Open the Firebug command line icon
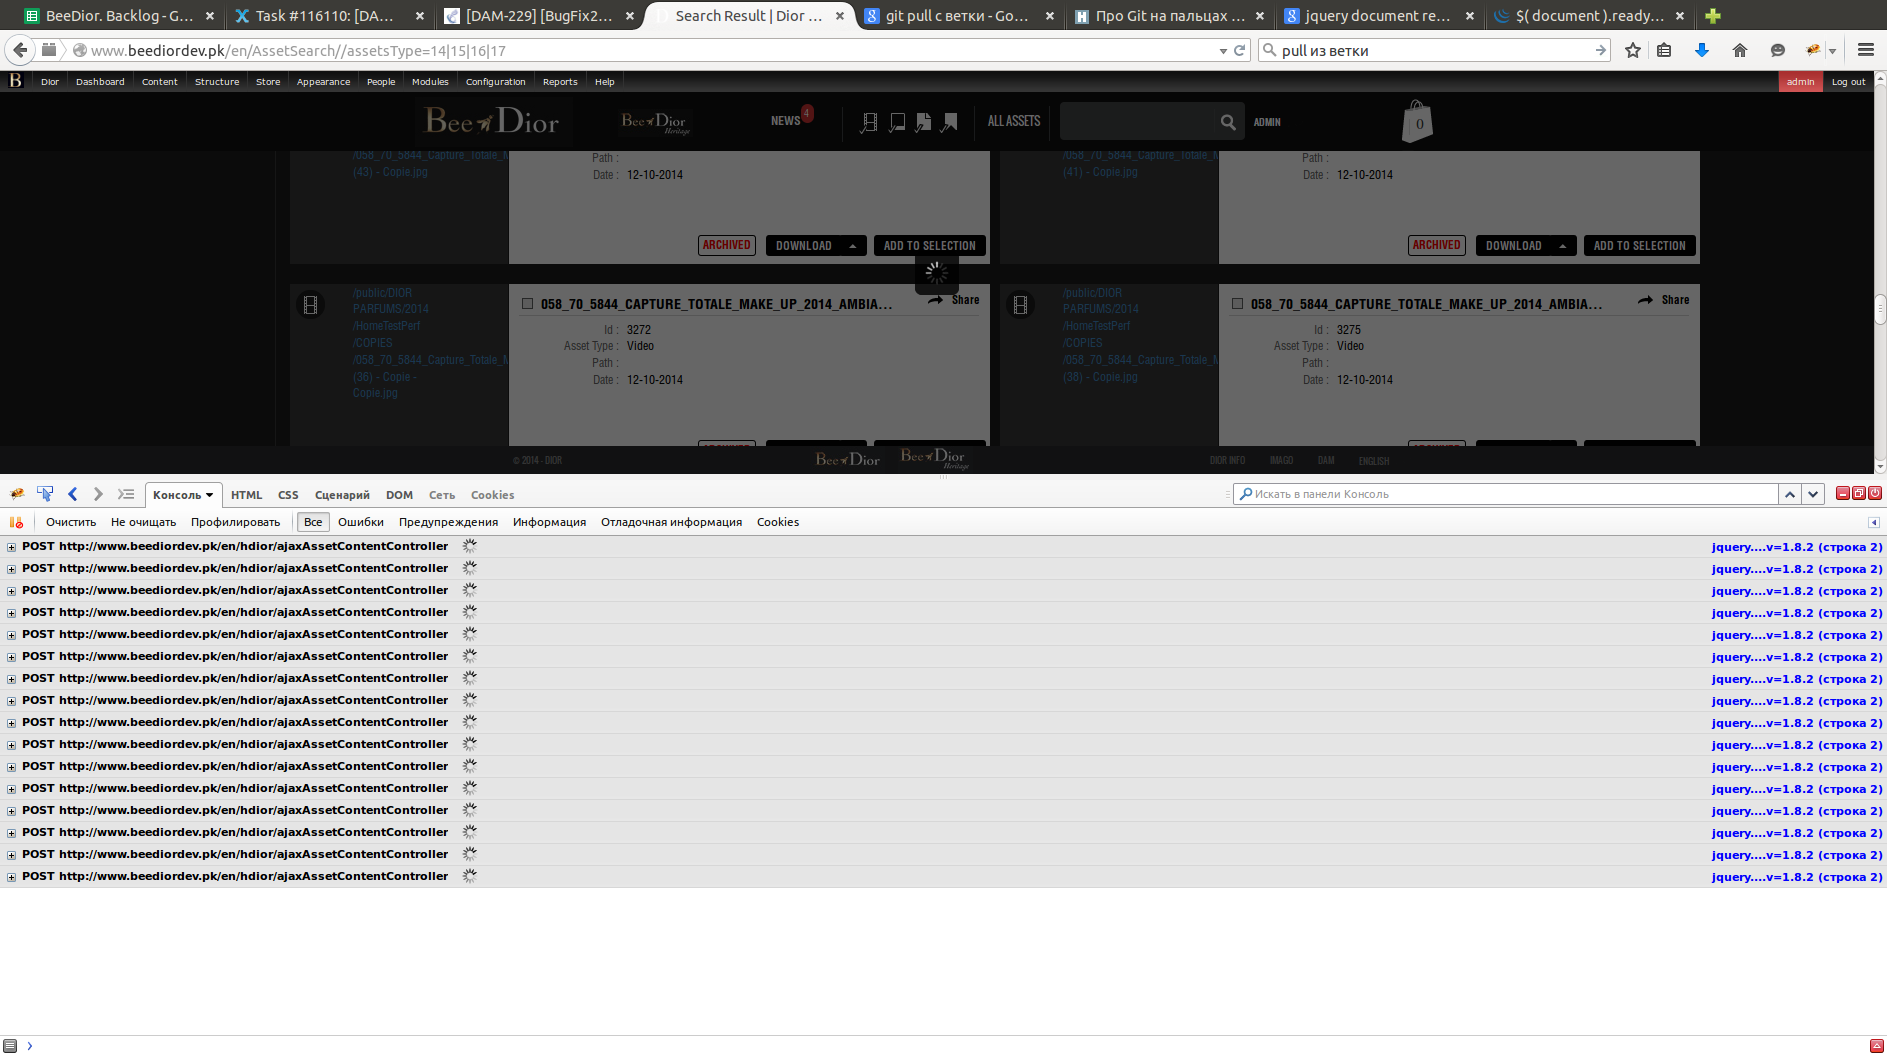 click(126, 494)
